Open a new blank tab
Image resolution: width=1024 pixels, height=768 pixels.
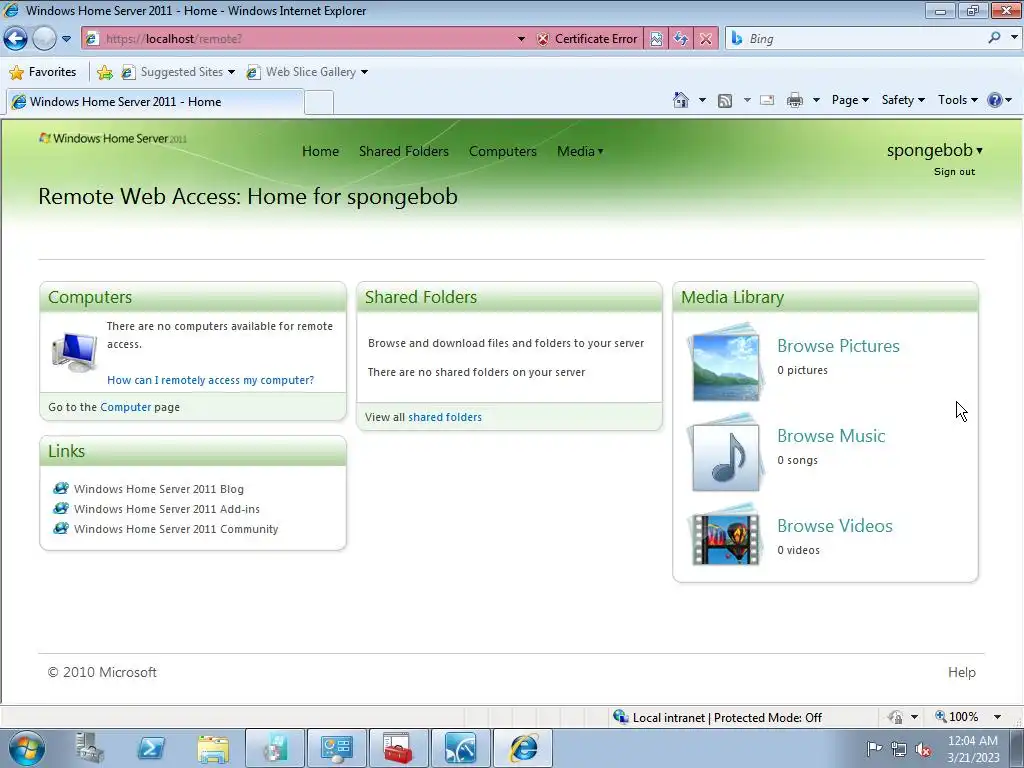pyautogui.click(x=319, y=103)
